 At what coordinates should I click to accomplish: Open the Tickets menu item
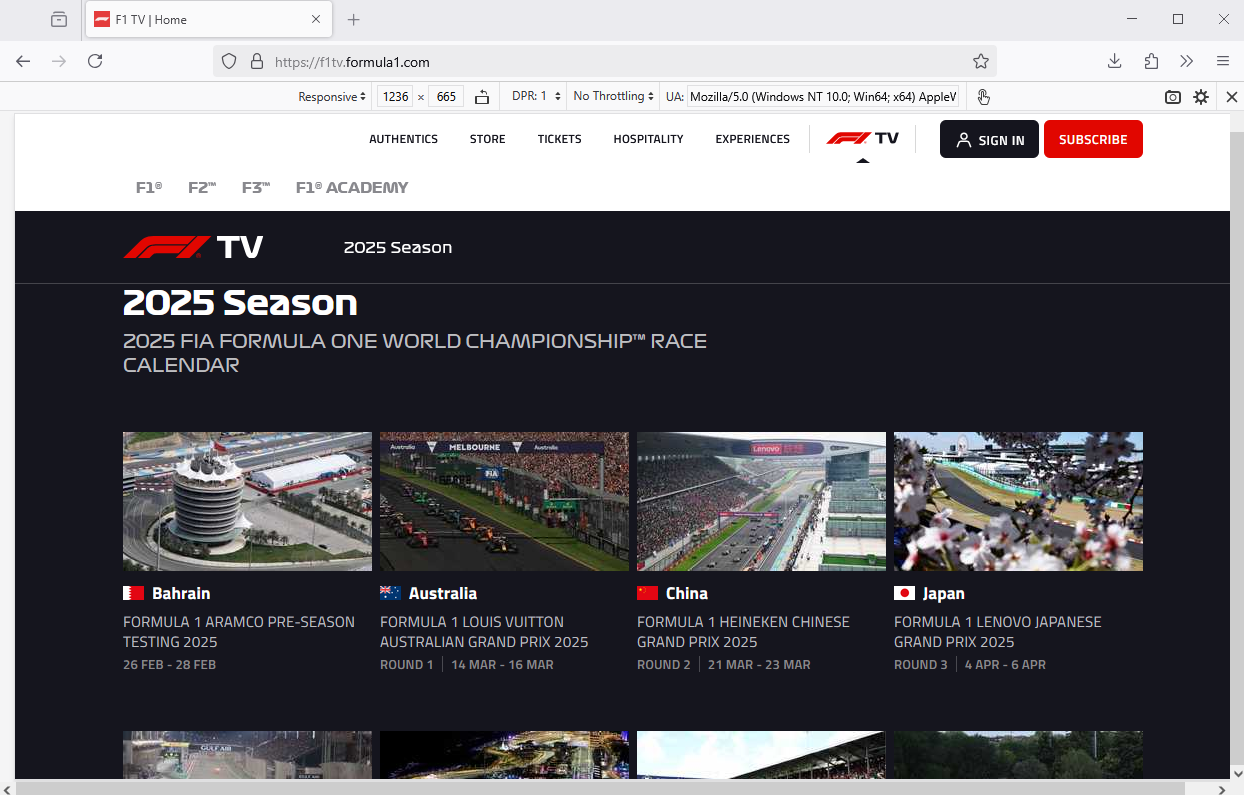559,139
